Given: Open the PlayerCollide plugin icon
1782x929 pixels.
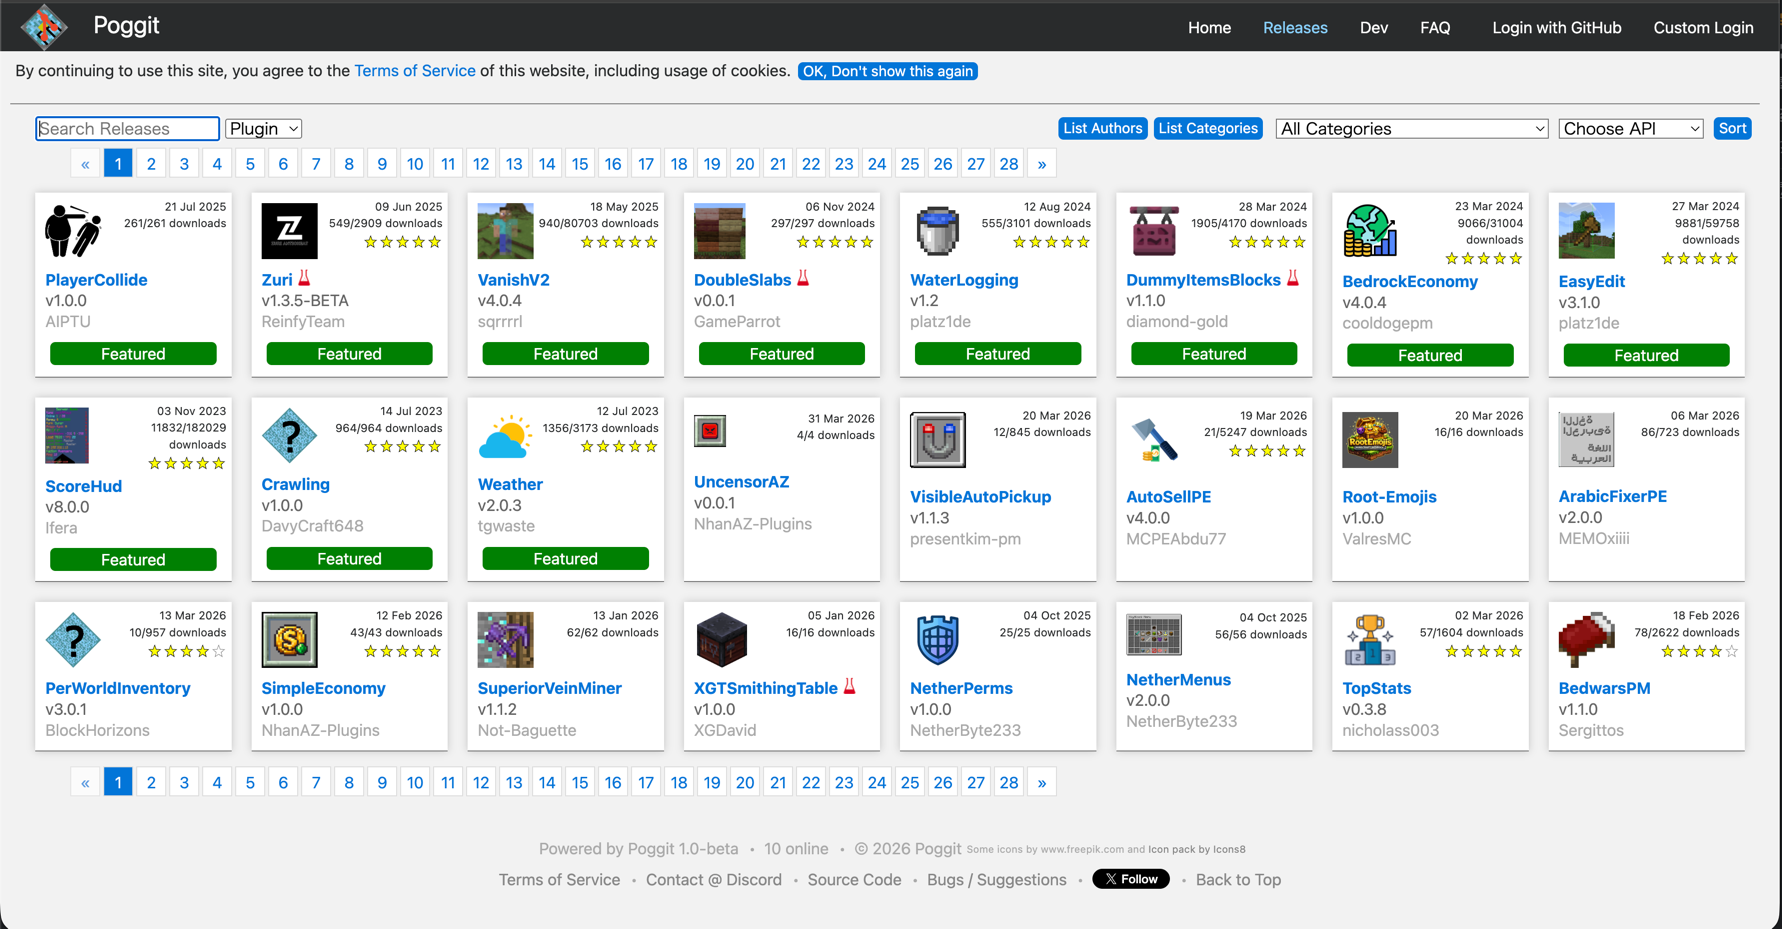Looking at the screenshot, I should (73, 231).
